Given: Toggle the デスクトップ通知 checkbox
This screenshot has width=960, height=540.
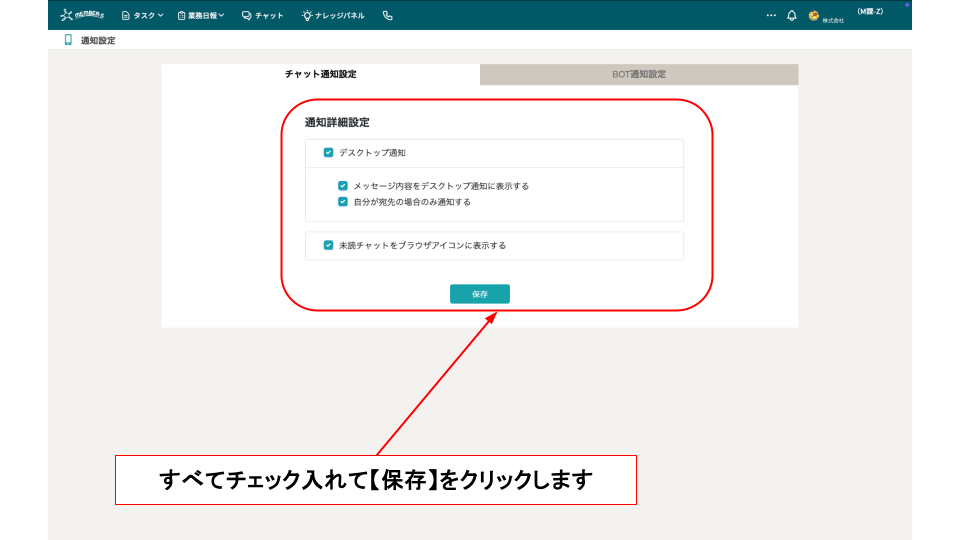Looking at the screenshot, I should click(x=328, y=153).
